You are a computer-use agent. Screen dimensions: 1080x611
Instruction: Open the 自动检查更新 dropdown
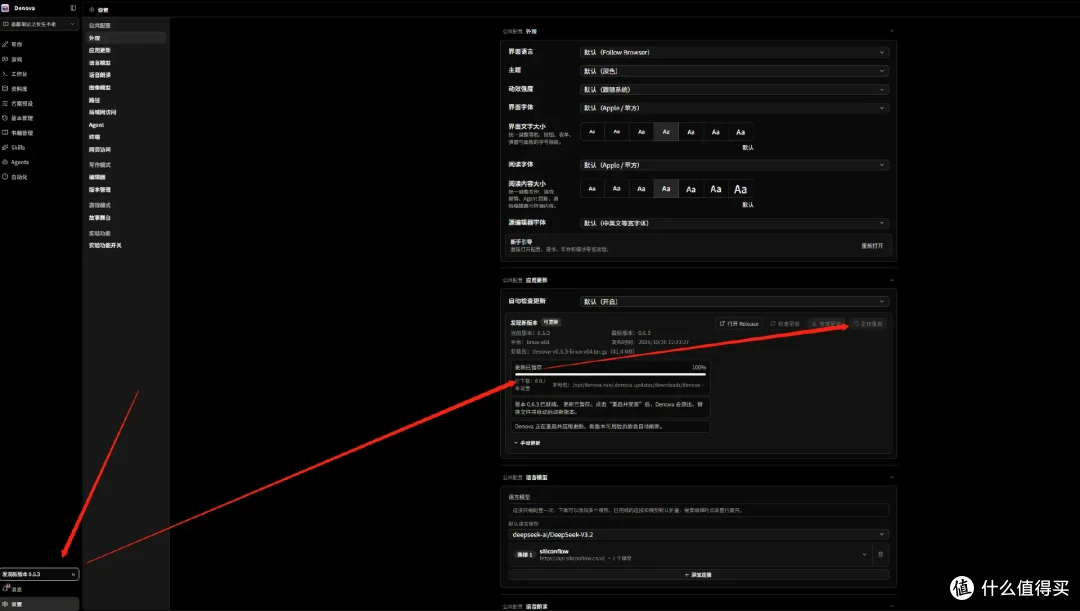[734, 302]
